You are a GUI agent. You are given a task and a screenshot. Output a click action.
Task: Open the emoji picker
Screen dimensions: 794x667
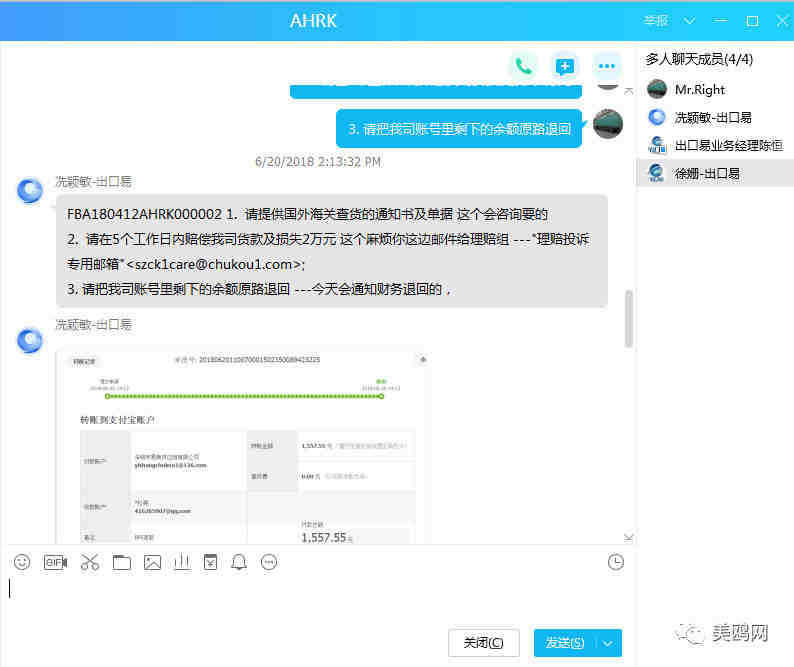click(22, 562)
